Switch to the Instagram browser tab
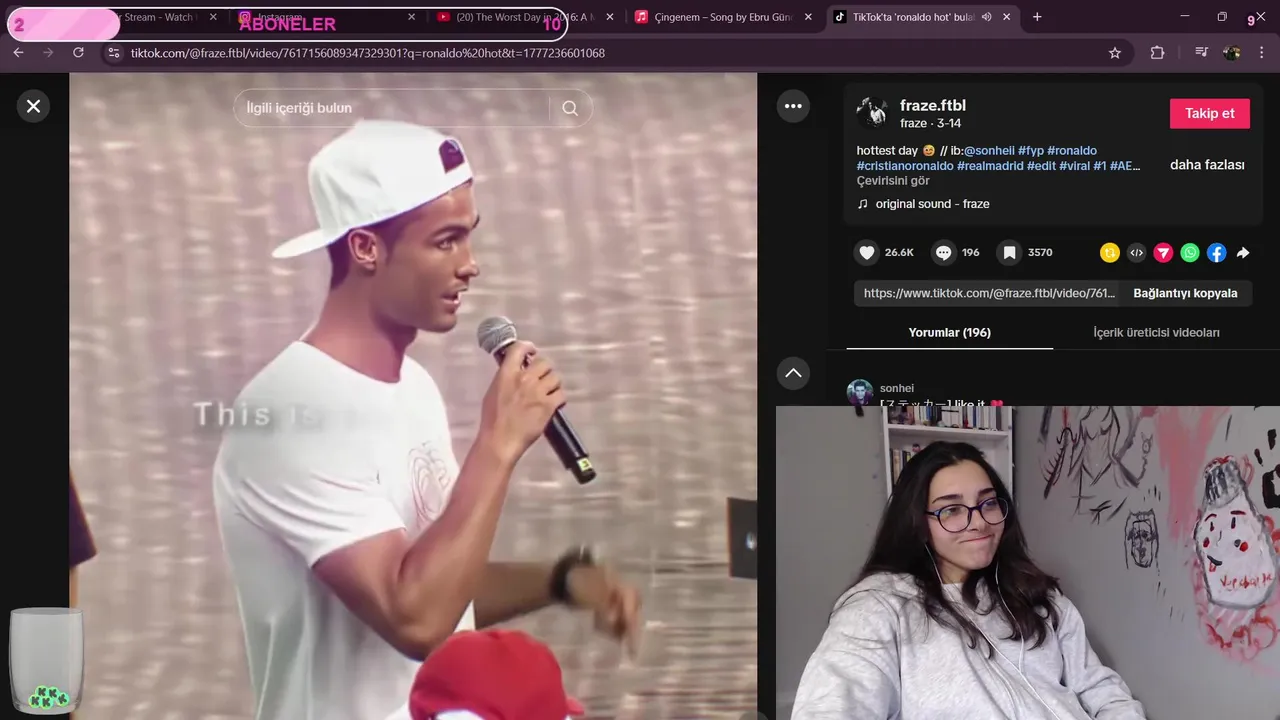 coord(325,17)
